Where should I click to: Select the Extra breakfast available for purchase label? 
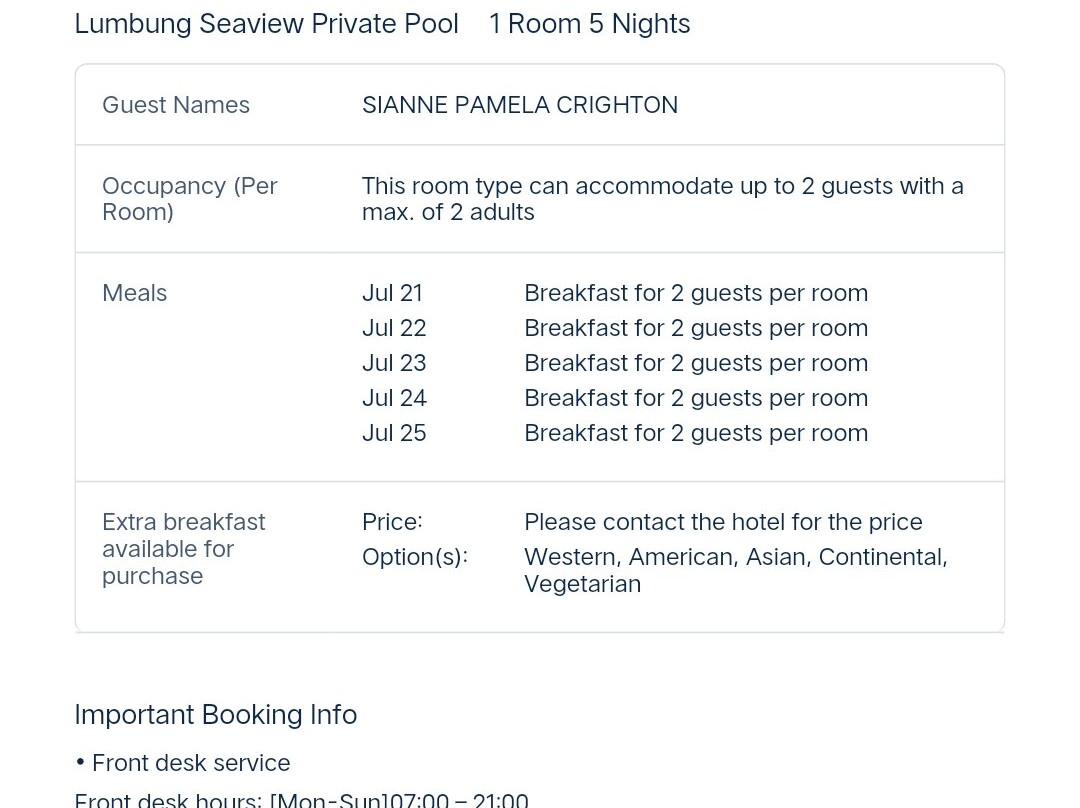click(183, 549)
